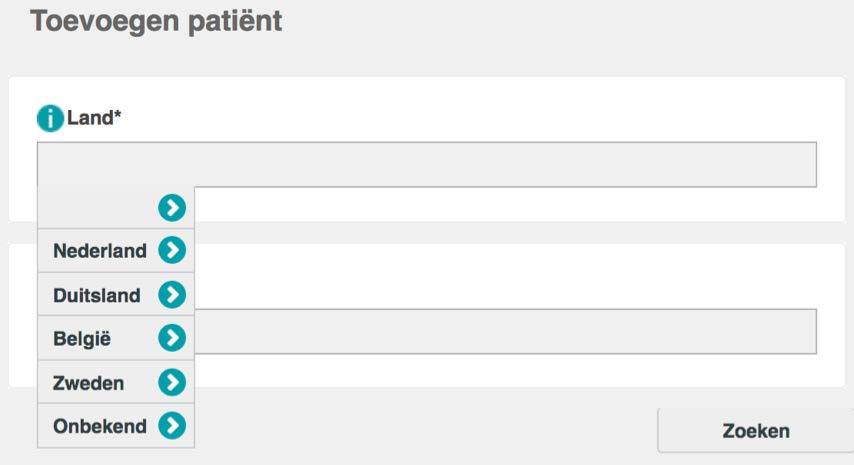Select the empty blank country option
This screenshot has height=465, width=854.
pos(115,207)
